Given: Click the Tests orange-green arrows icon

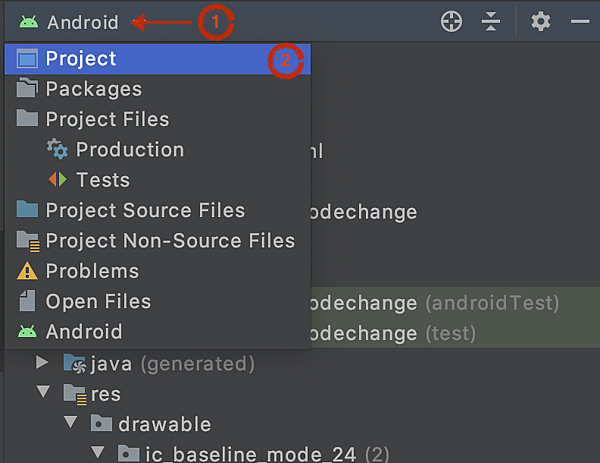Looking at the screenshot, I should click(x=57, y=179).
